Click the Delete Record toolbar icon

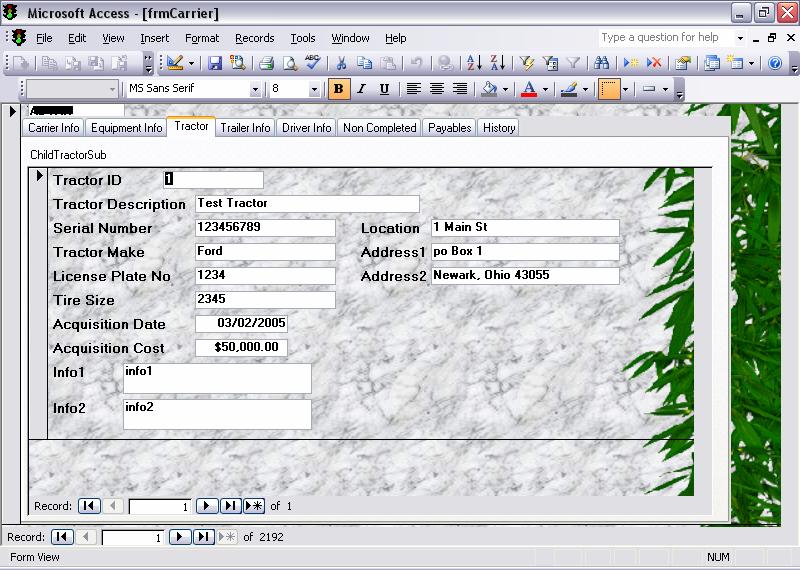click(654, 63)
